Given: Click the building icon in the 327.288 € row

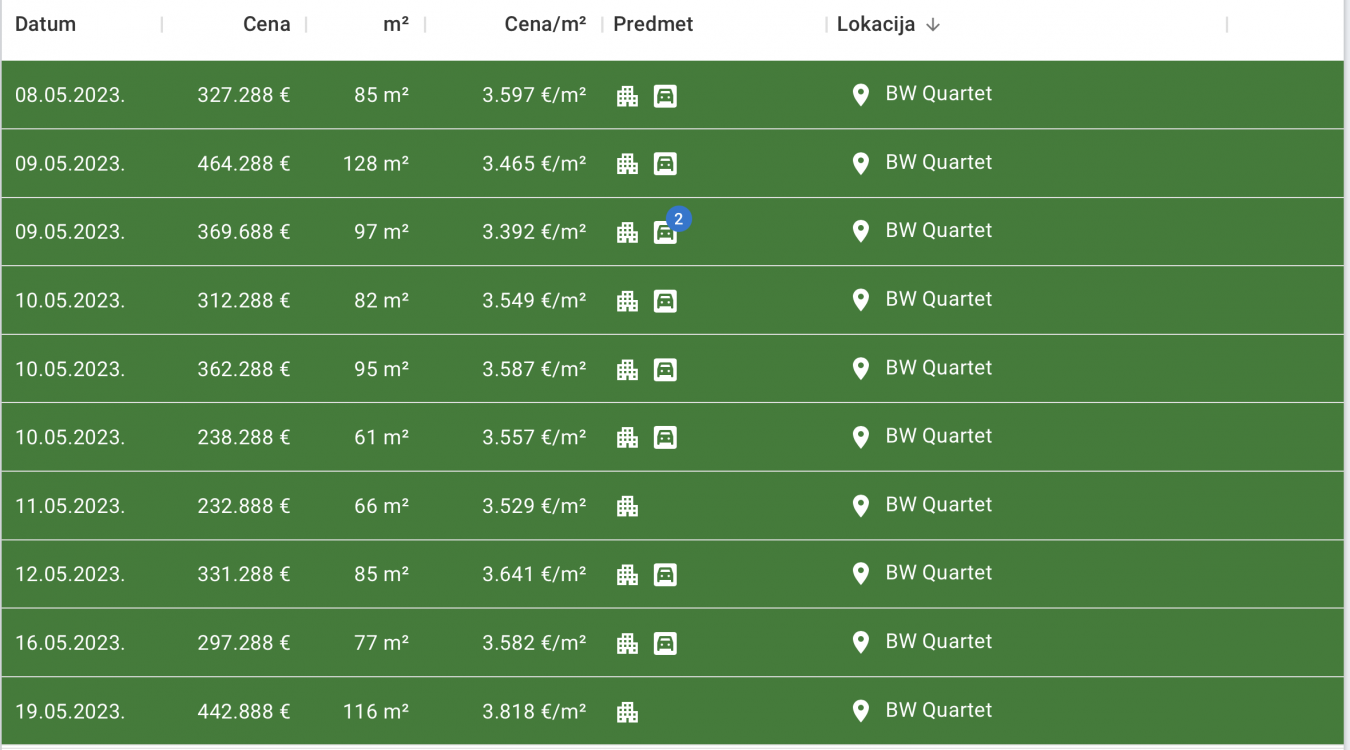Looking at the screenshot, I should (627, 96).
